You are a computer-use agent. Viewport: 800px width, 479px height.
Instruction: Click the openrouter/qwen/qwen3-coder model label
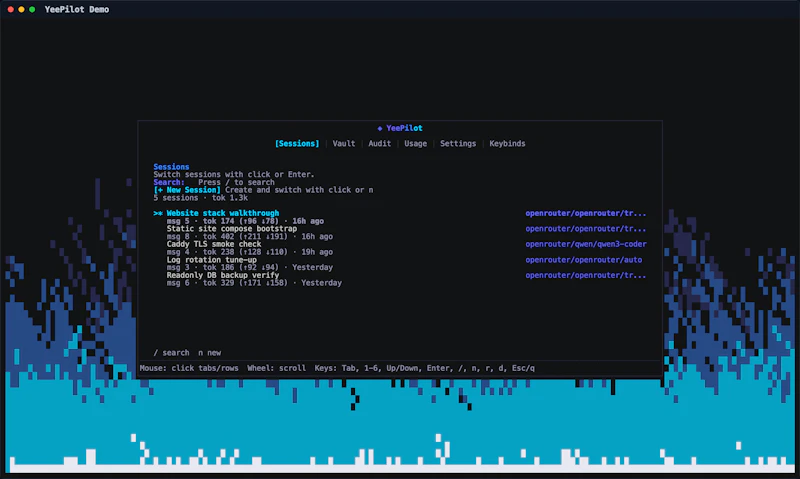pos(586,244)
